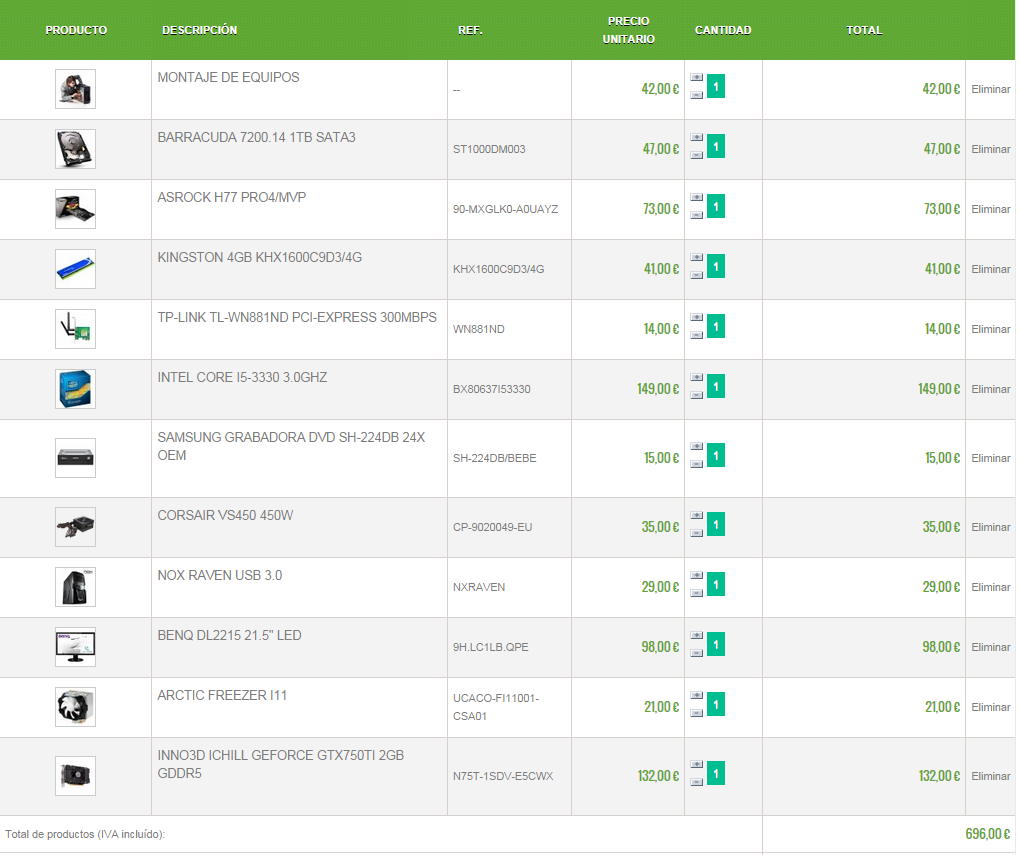The height and width of the screenshot is (855, 1020).
Task: Remove Corsair VS450 with Eliminar
Action: point(991,526)
